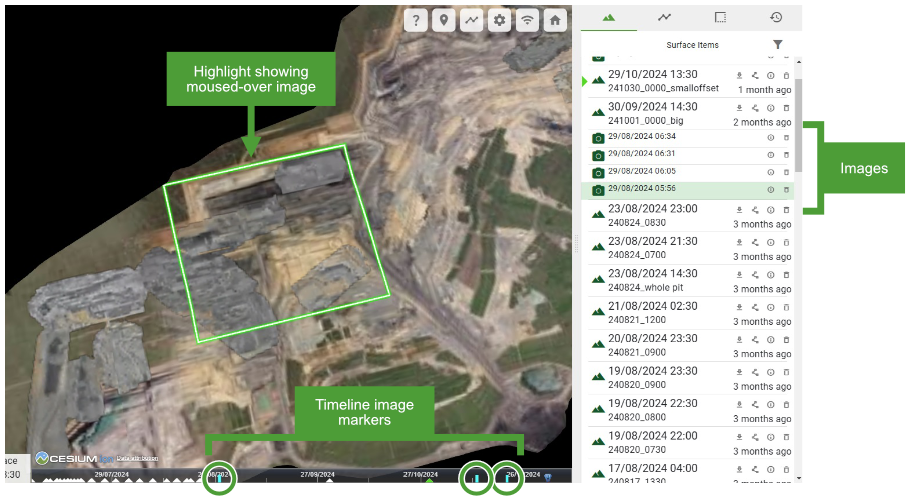Show info for 30/09/2024 14:30 surface
This screenshot has width=910, height=500.
(x=771, y=108)
